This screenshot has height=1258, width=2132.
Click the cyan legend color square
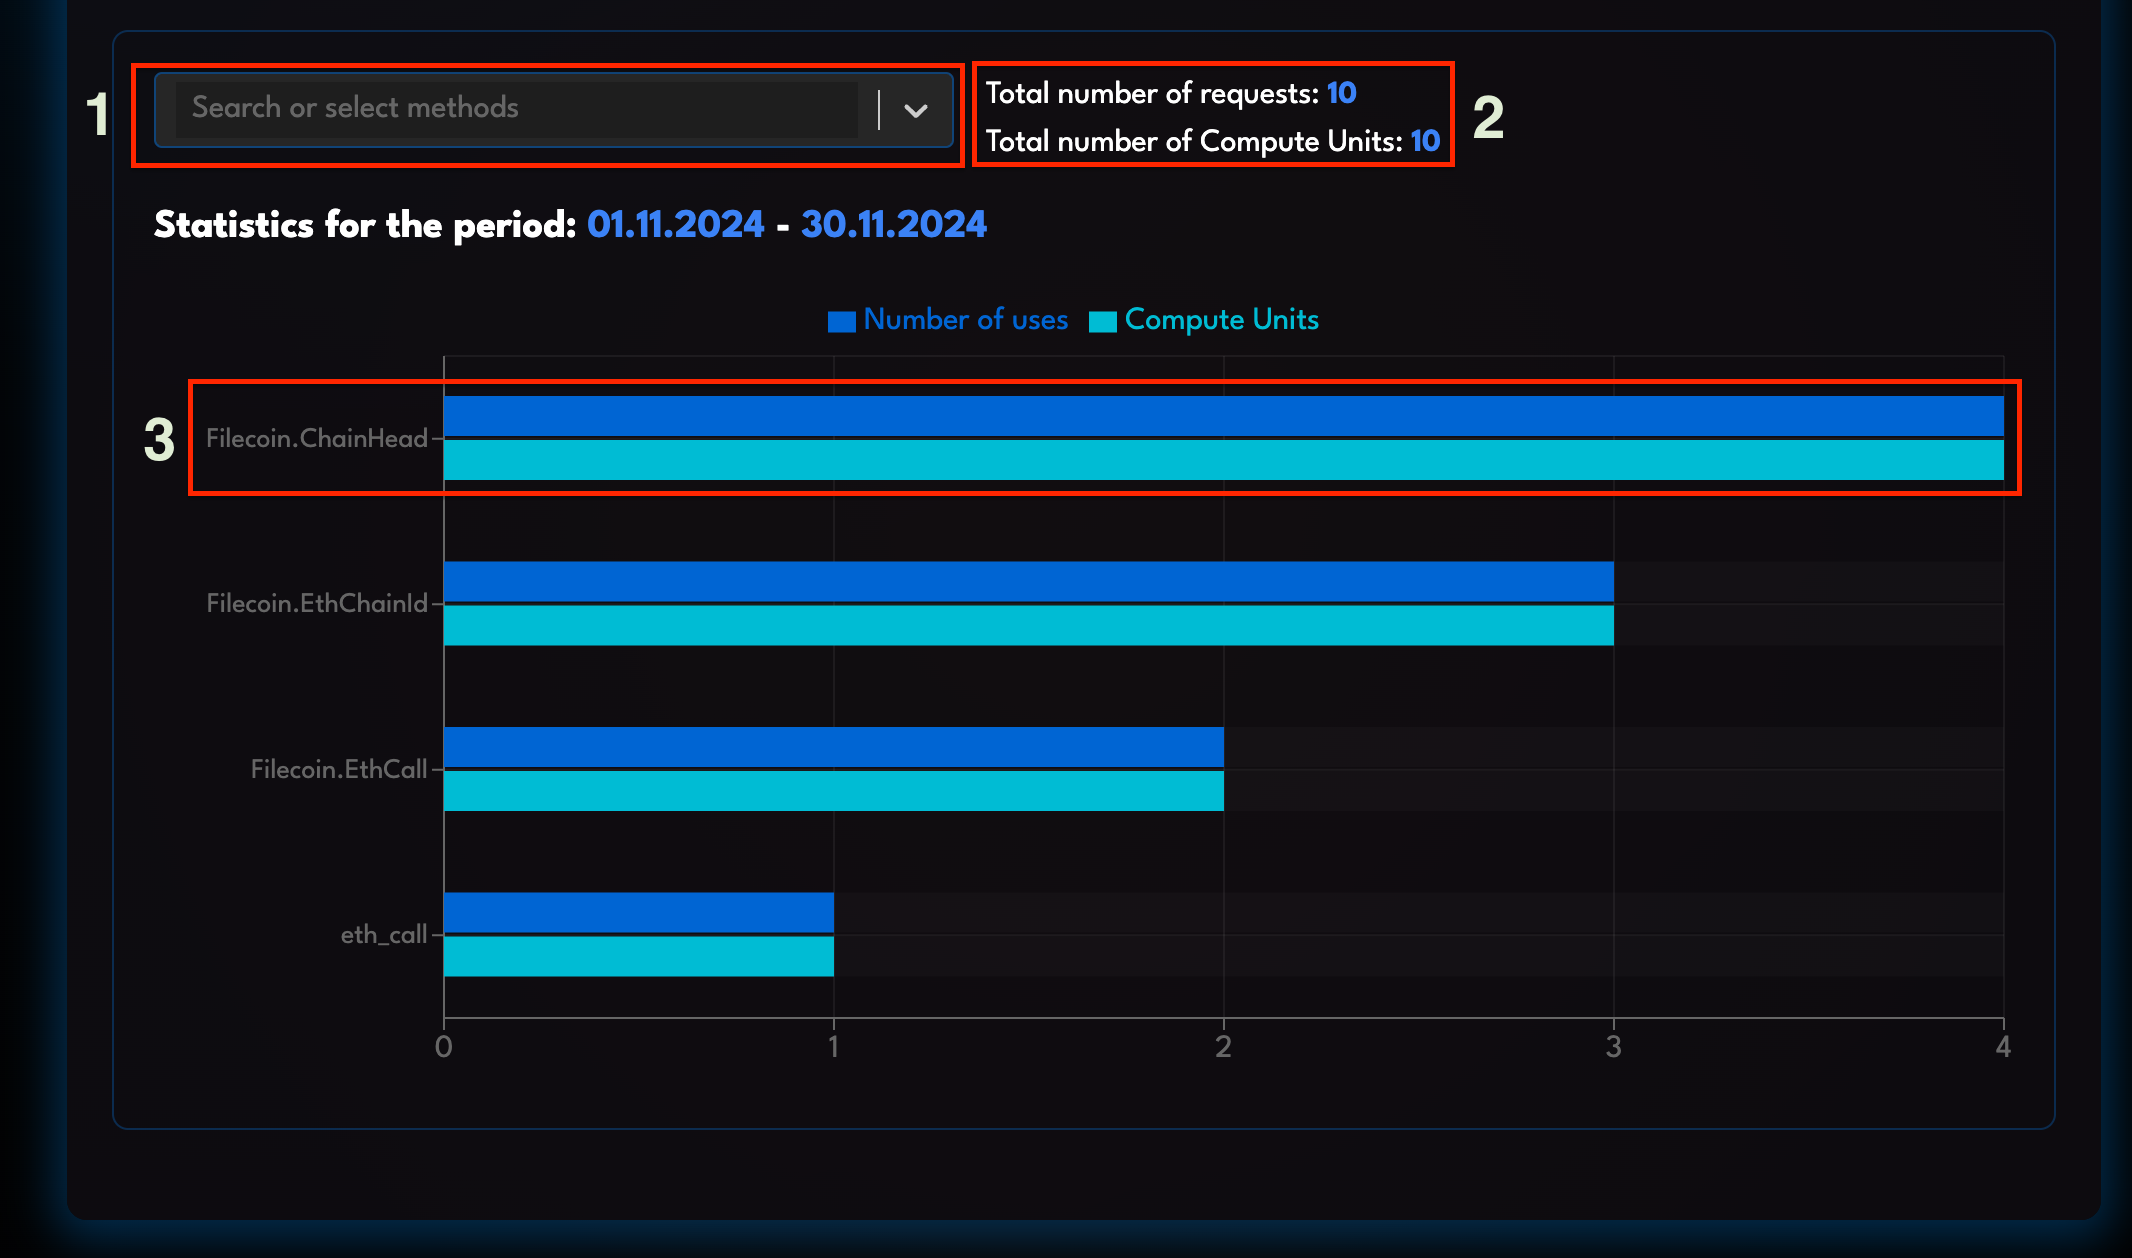point(1102,321)
